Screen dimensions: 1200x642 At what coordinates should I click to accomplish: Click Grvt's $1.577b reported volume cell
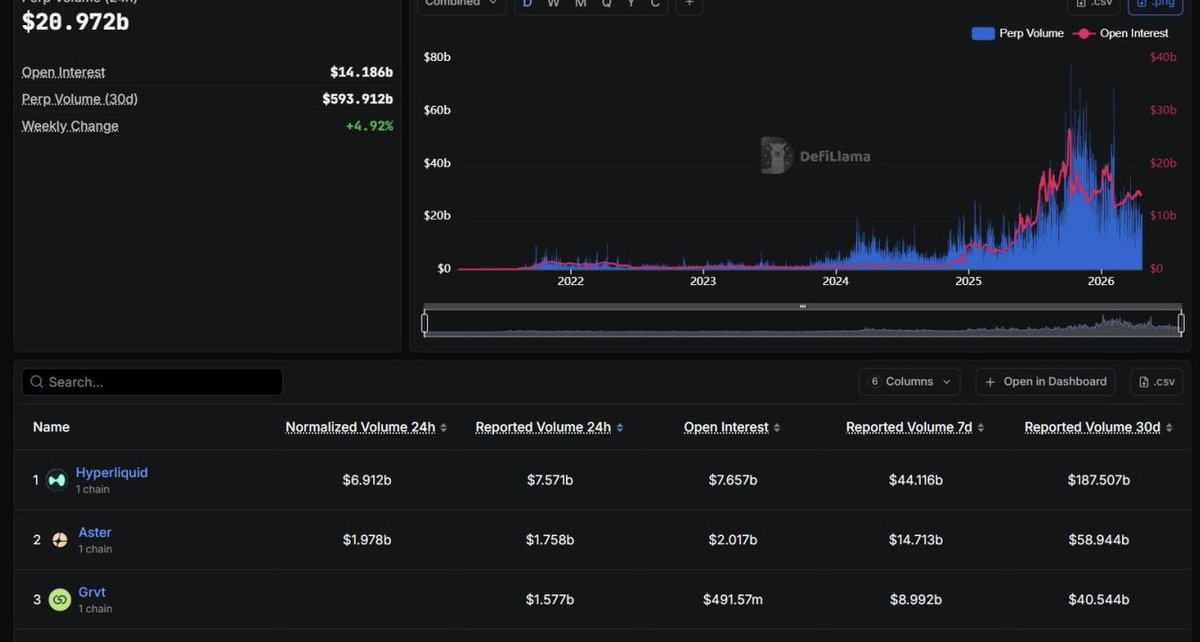pos(550,600)
